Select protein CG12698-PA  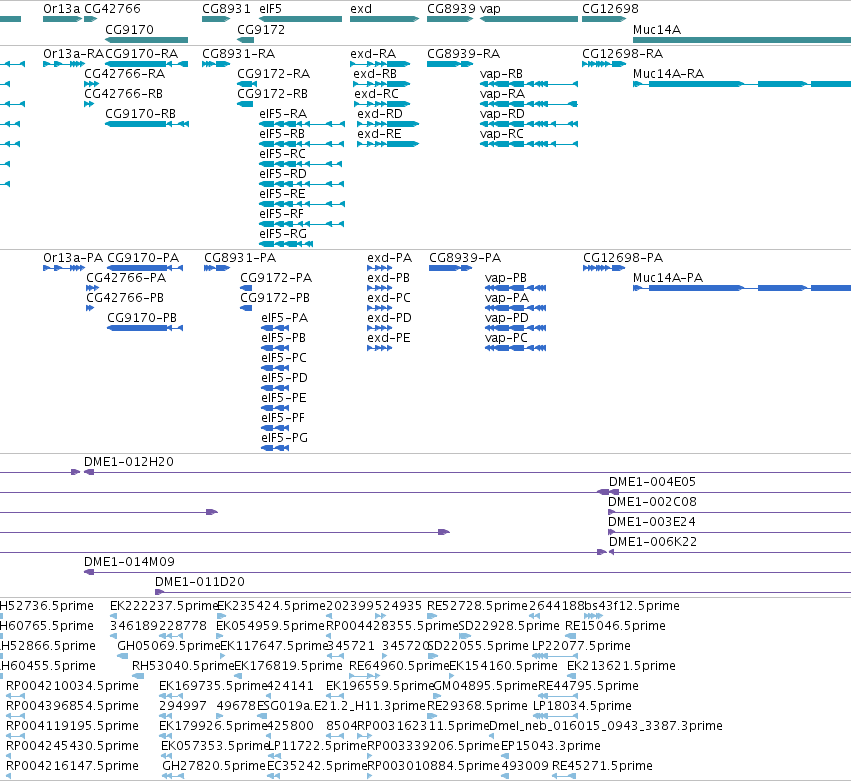pos(604,268)
